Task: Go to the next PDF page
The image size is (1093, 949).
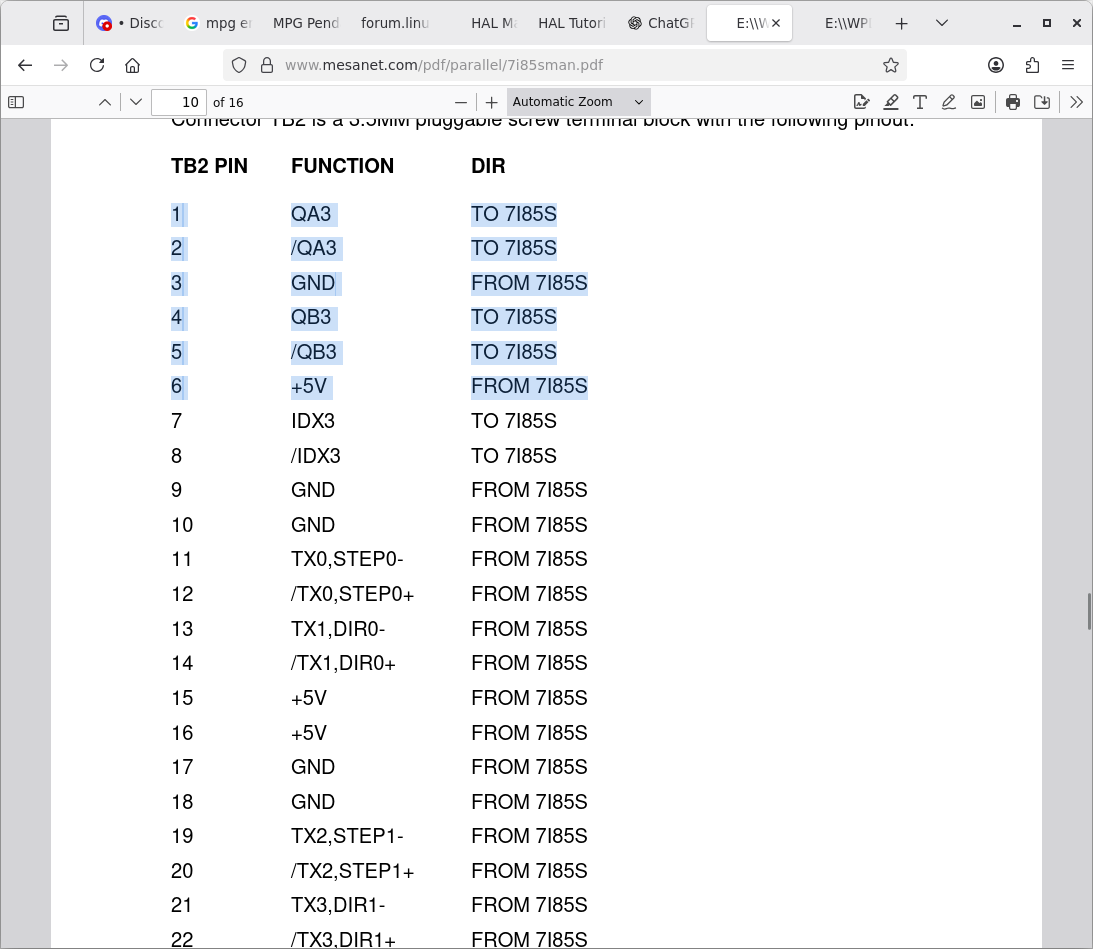Action: click(x=136, y=102)
